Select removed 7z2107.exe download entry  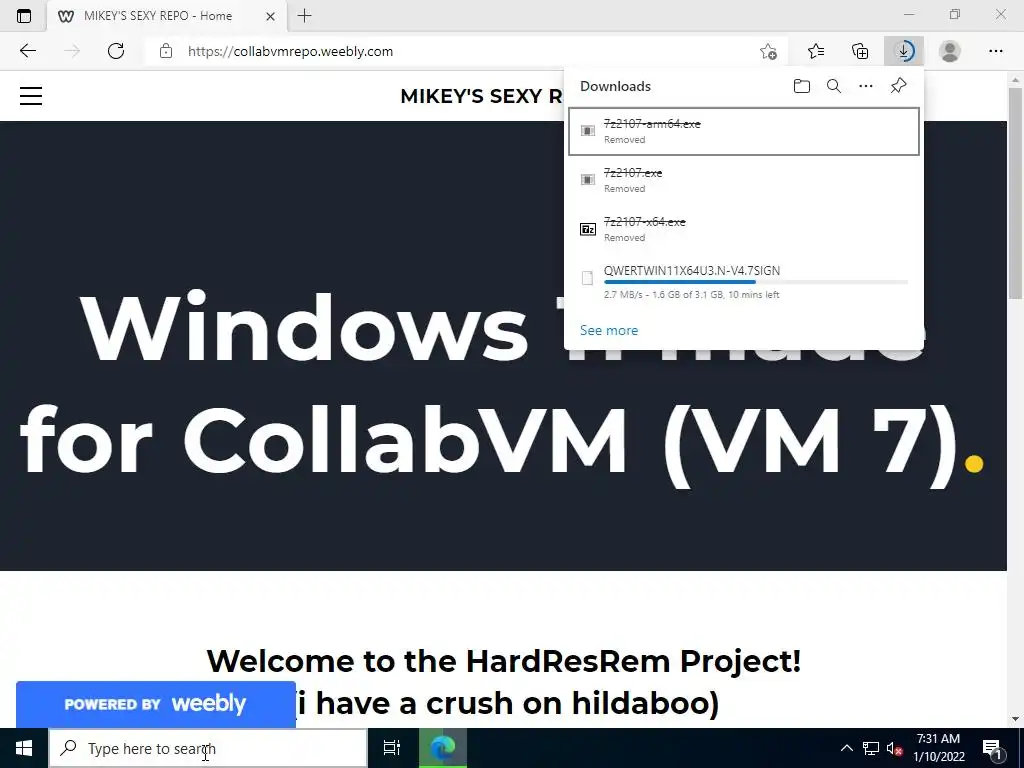point(744,180)
